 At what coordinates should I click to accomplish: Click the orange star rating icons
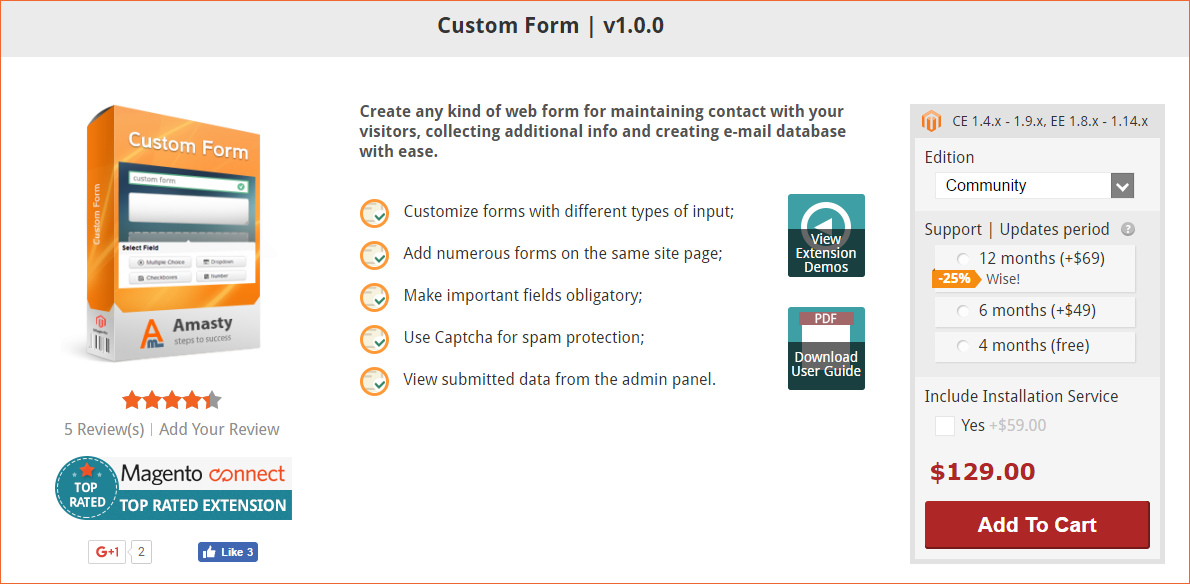pyautogui.click(x=172, y=400)
